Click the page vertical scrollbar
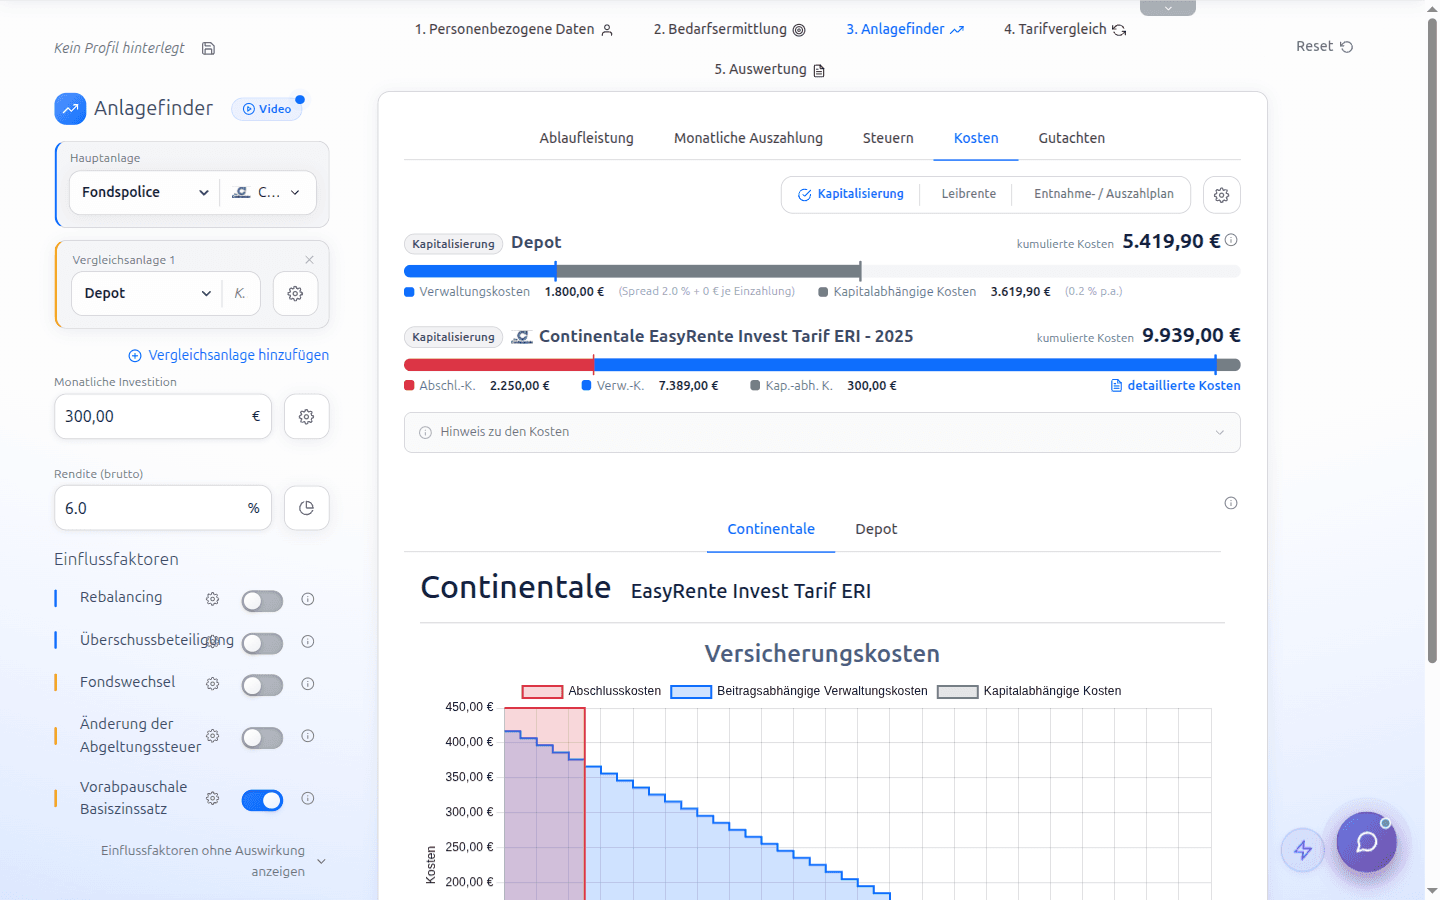 pyautogui.click(x=1432, y=340)
